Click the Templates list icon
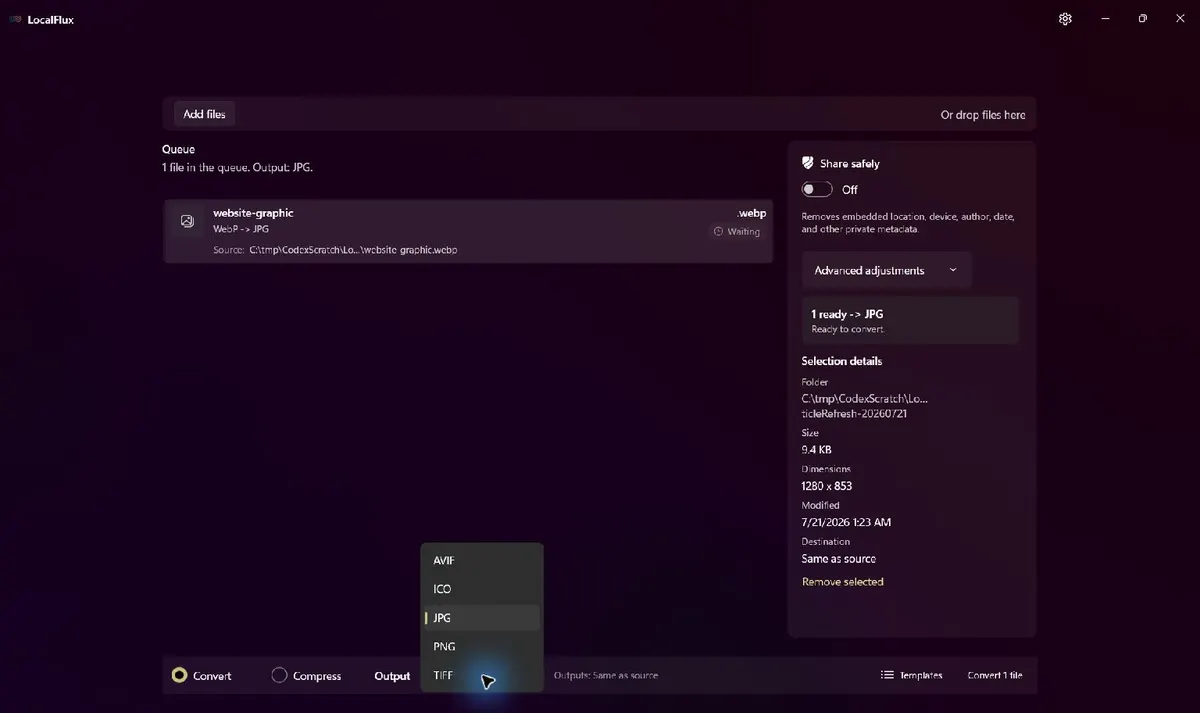 [887, 675]
